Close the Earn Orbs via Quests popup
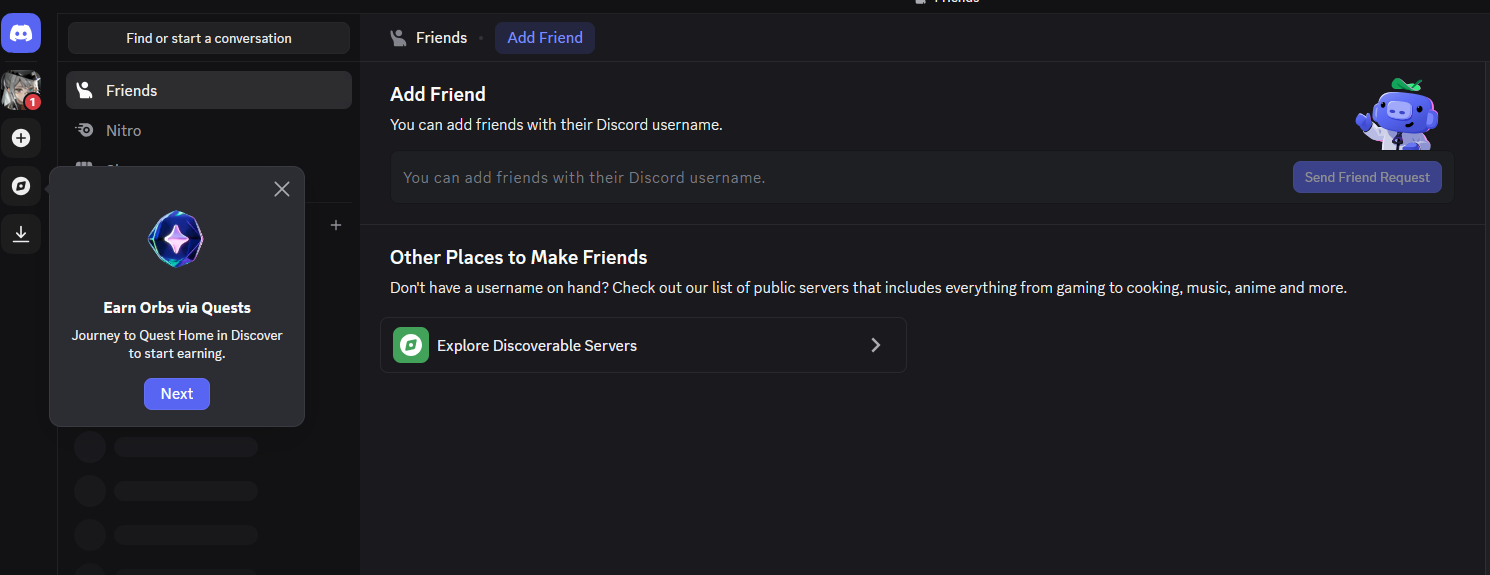 282,189
